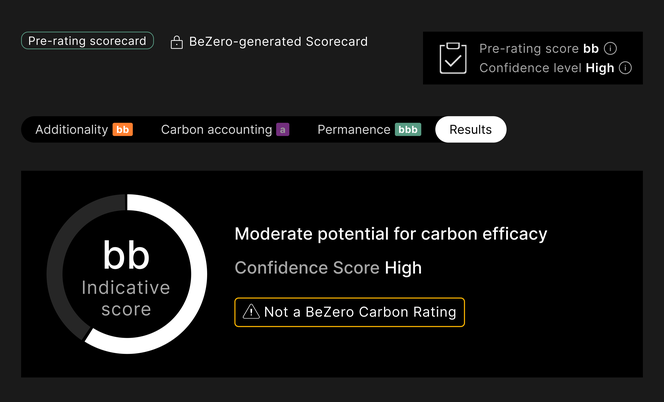Screen dimensions: 664x402
Task: Click the clipboard checkmark icon
Action: 453,58
